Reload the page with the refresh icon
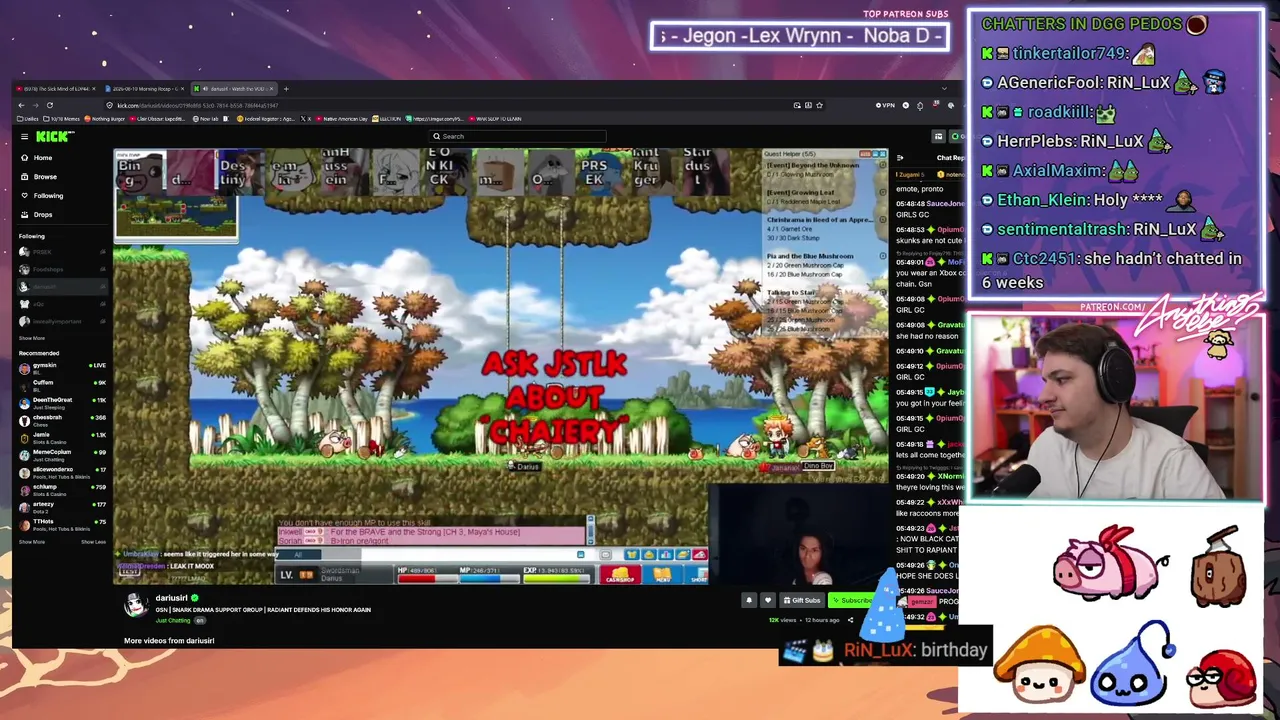The height and width of the screenshot is (720, 1280). click(49, 105)
